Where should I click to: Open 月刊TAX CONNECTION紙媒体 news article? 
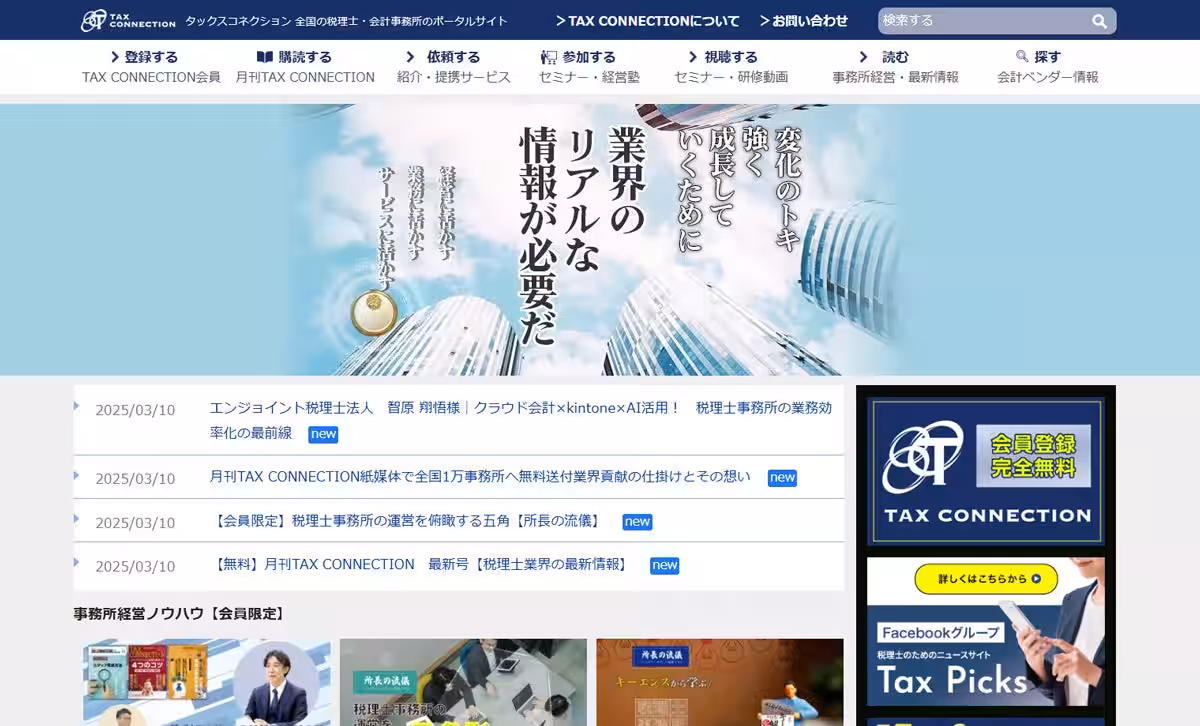[x=480, y=477]
